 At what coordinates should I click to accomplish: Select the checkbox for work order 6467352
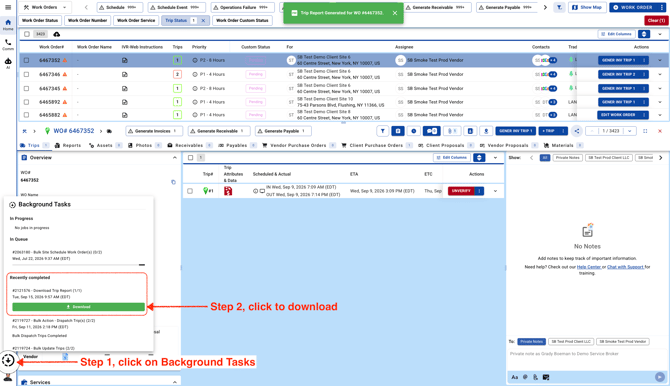pos(26,60)
